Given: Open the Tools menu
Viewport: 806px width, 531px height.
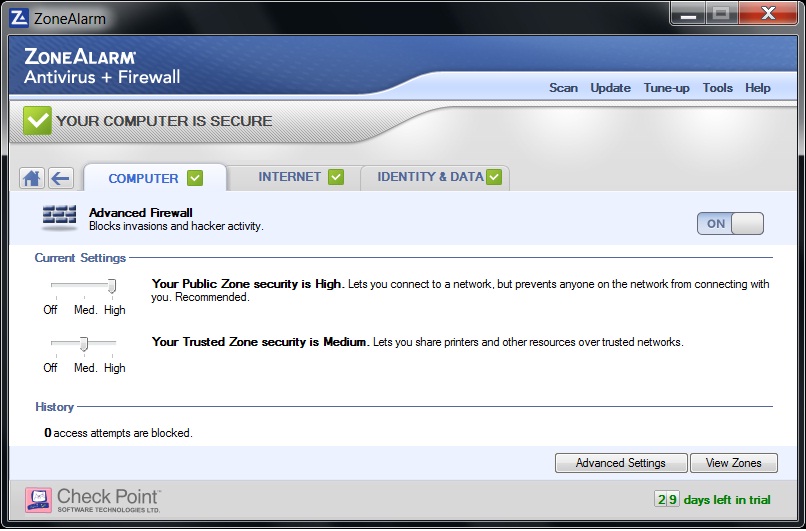Looking at the screenshot, I should pos(717,88).
